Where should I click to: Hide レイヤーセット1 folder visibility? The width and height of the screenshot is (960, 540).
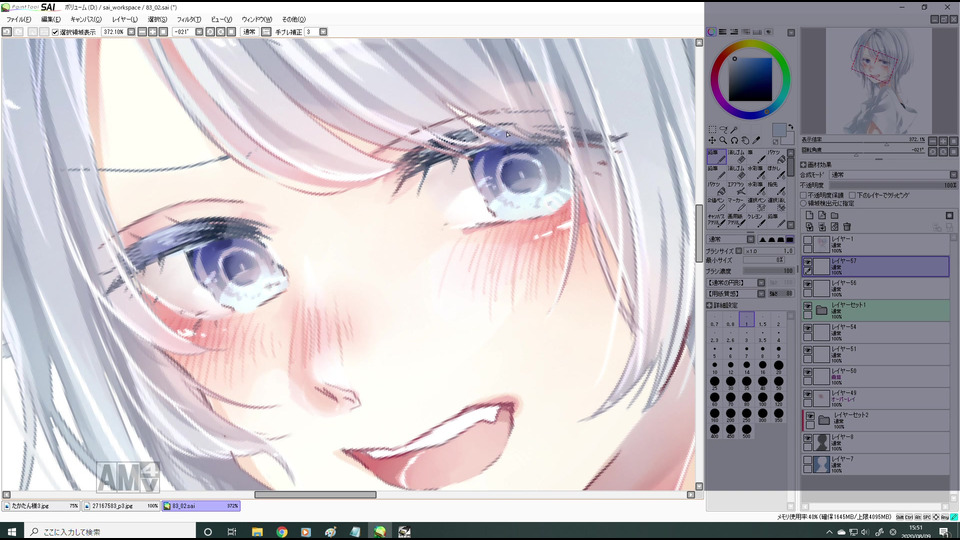click(x=808, y=307)
